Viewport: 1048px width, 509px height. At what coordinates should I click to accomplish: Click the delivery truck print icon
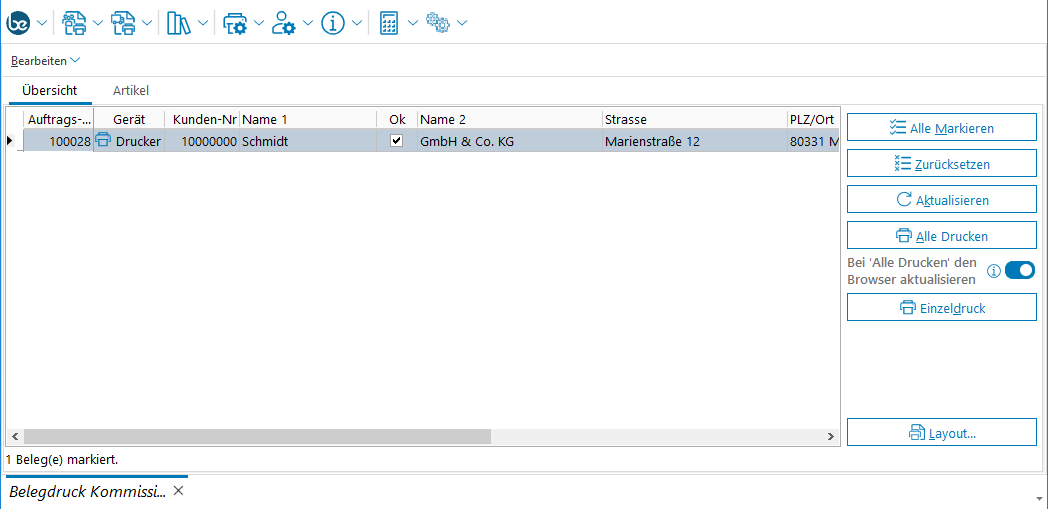[x=123, y=23]
